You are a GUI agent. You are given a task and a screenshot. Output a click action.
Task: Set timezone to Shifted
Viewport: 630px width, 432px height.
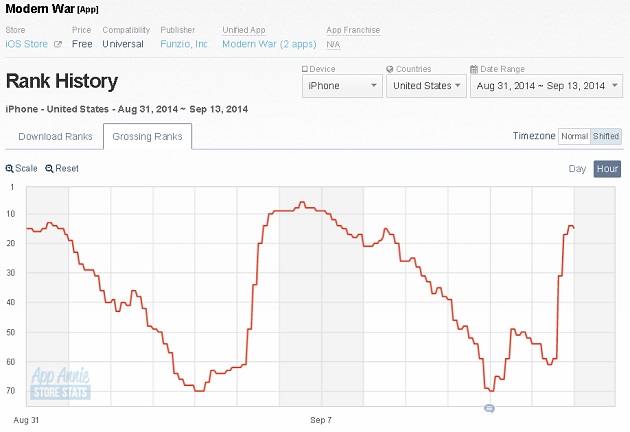605,136
